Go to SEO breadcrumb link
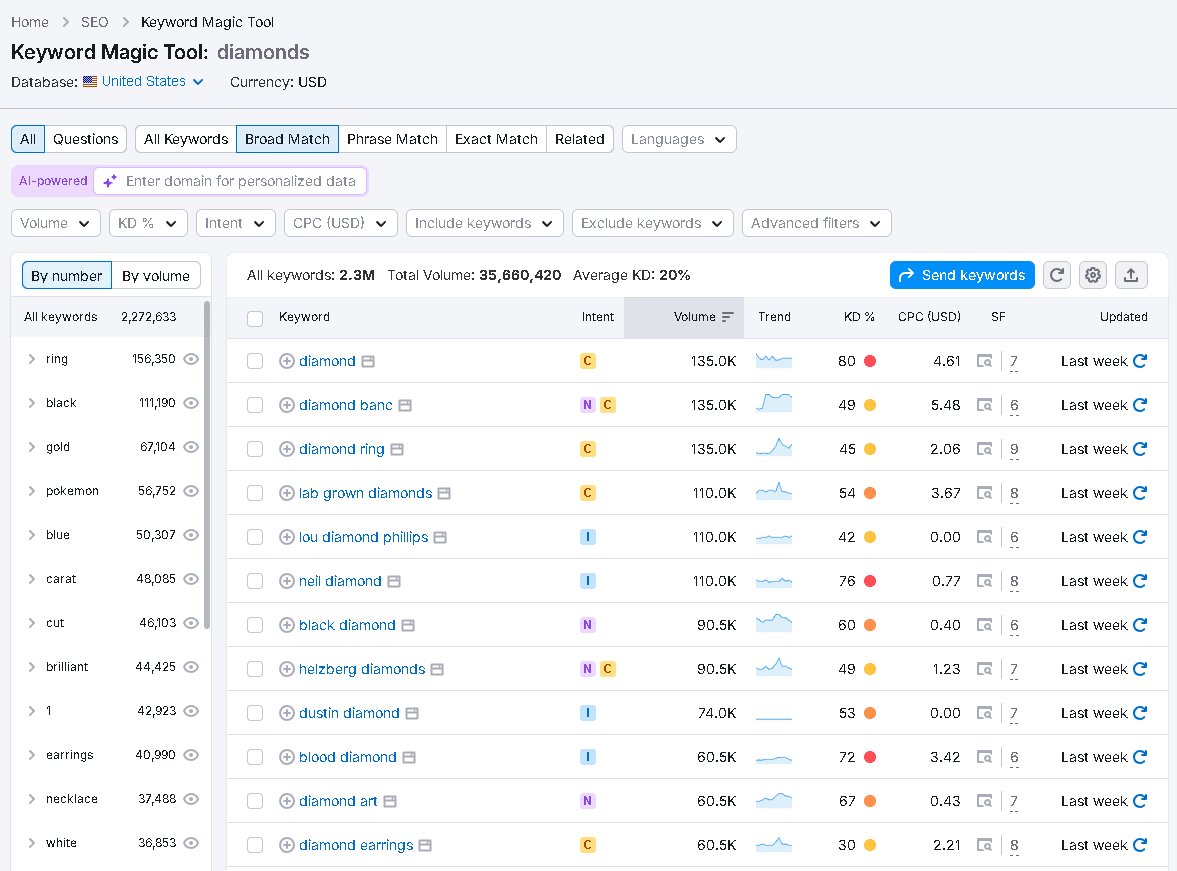Image resolution: width=1177 pixels, height=871 pixels. pos(95,22)
